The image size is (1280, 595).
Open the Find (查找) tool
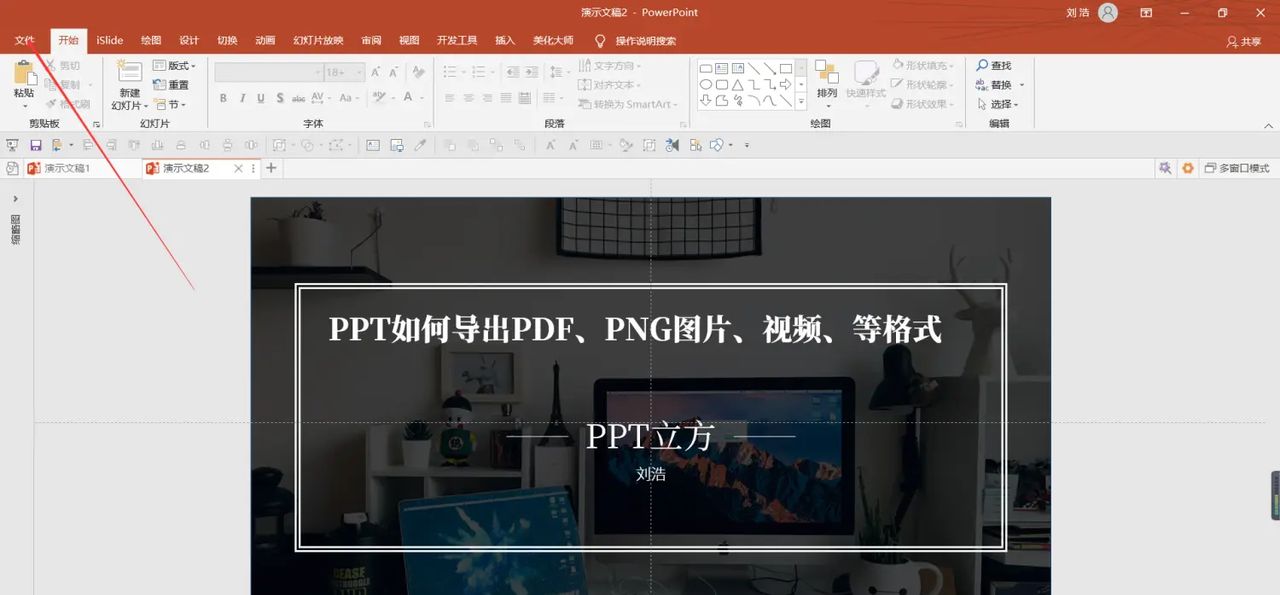[x=997, y=64]
